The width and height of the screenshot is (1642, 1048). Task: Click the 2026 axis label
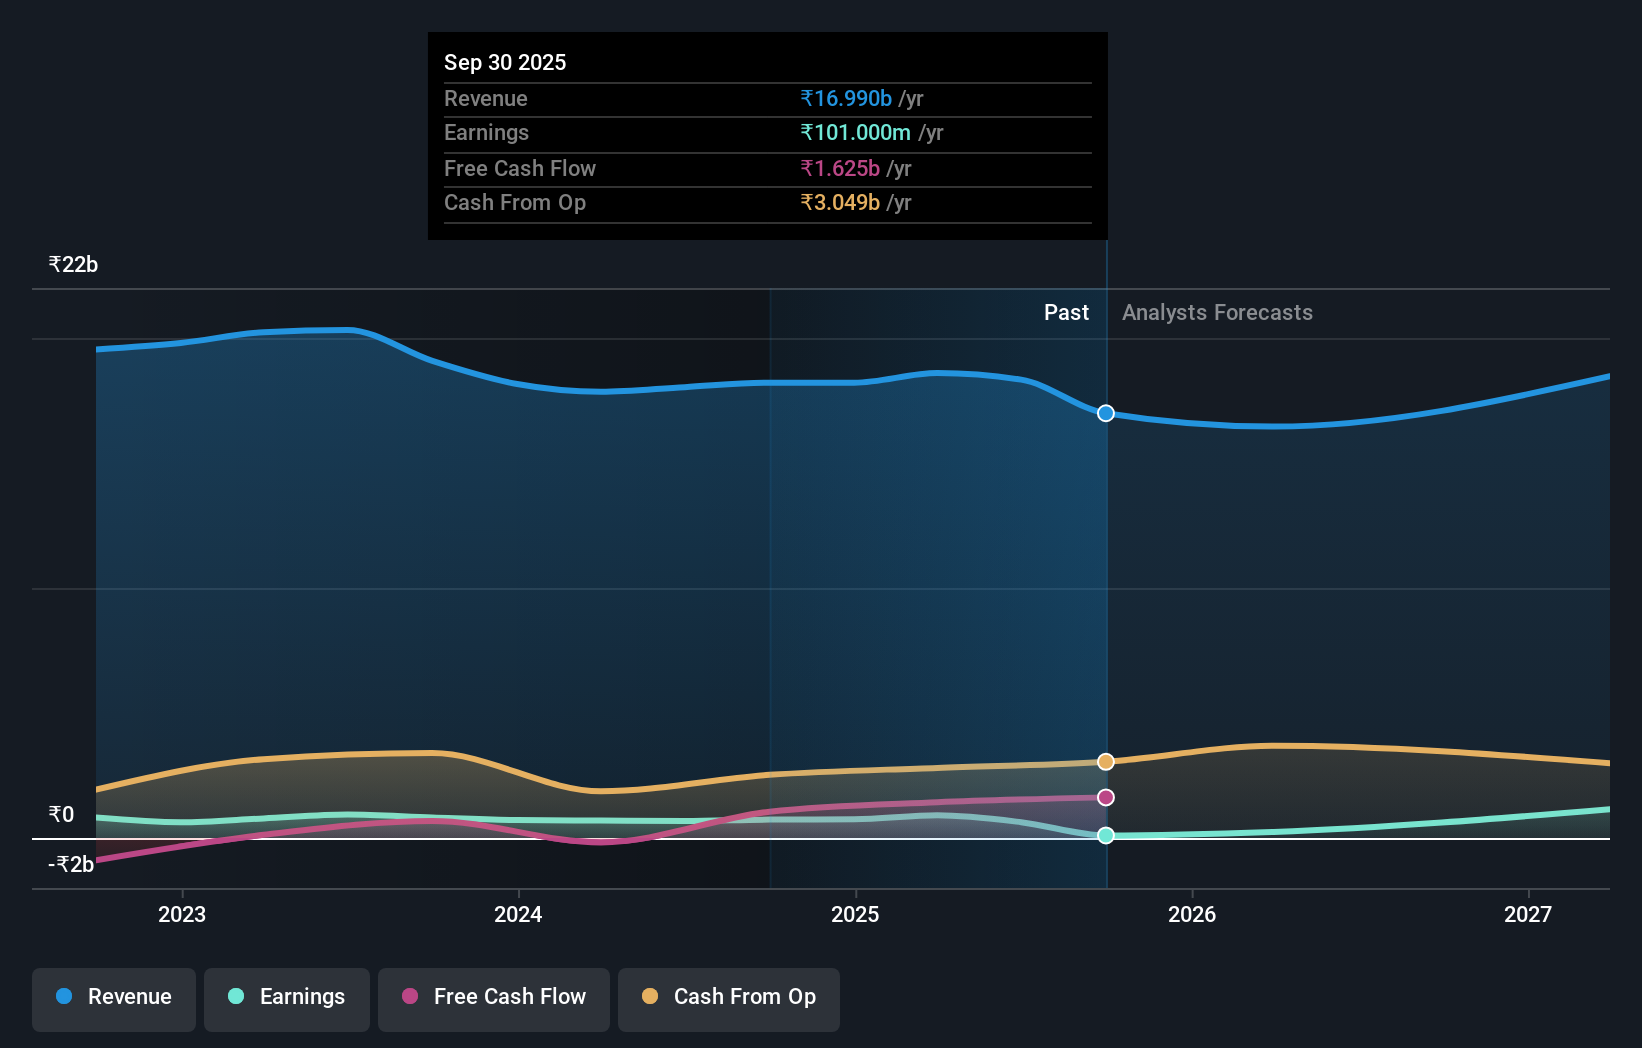coord(1191,914)
